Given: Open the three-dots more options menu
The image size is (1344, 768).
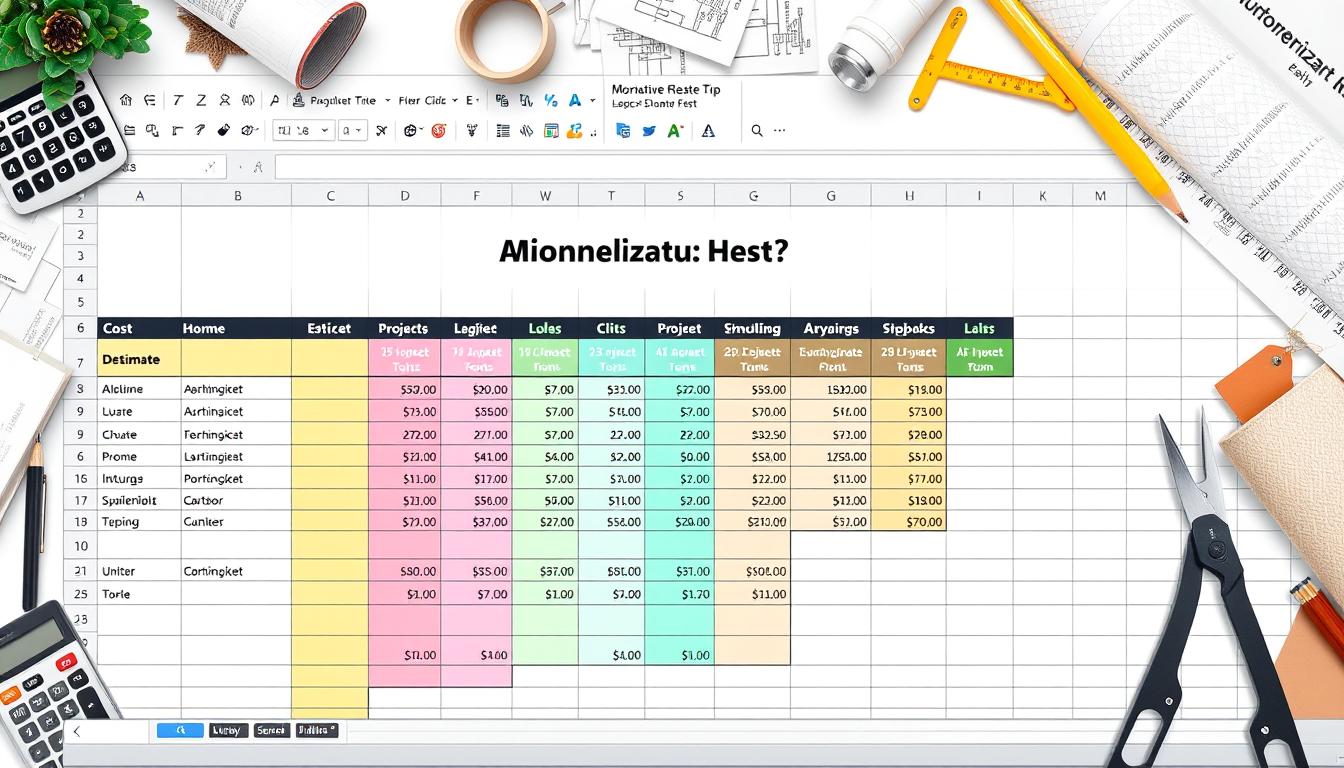Looking at the screenshot, I should click(780, 130).
